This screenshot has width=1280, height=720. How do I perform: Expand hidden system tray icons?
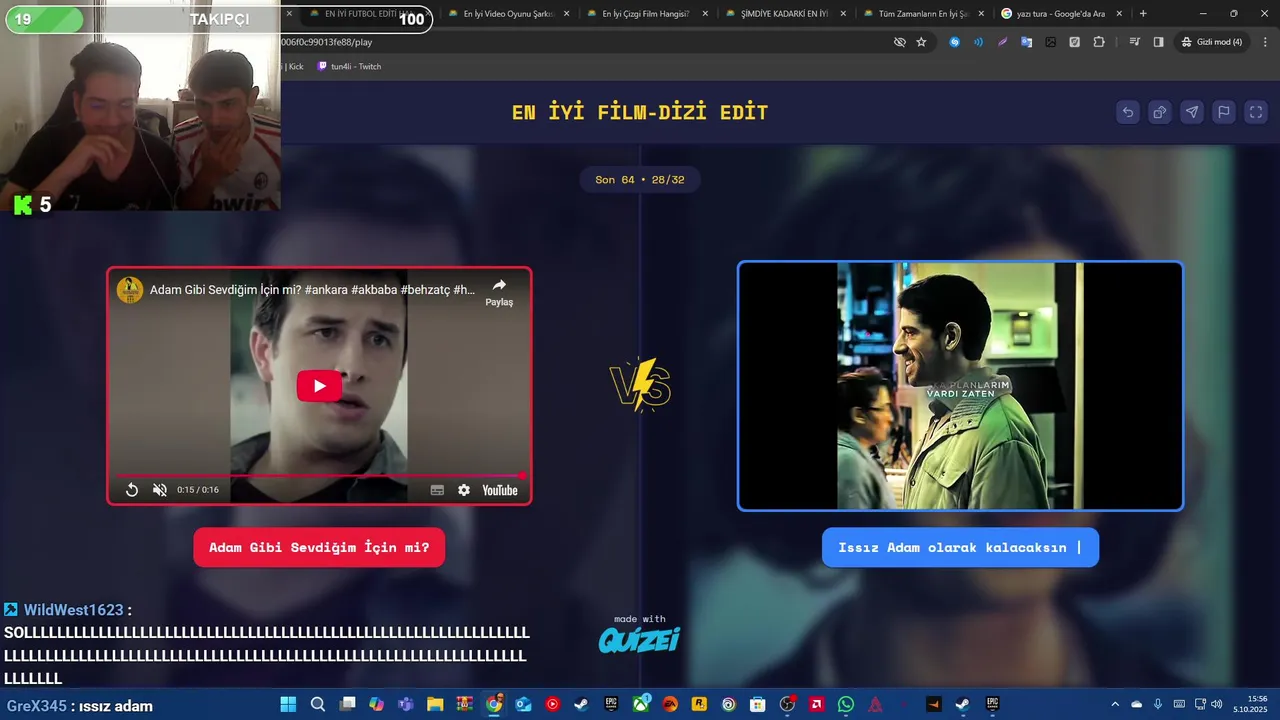[x=1115, y=704]
